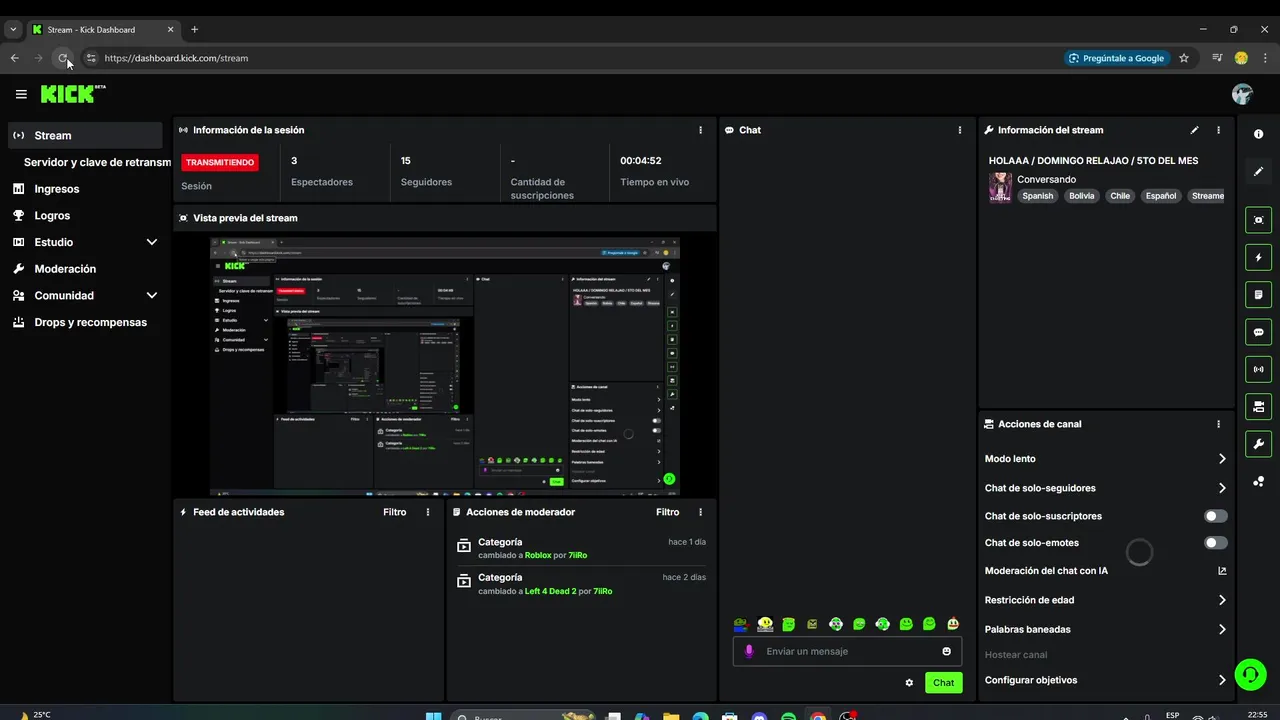Open Filtro in Acciones de moderador
Viewport: 1280px width, 720px height.
pyautogui.click(x=667, y=512)
